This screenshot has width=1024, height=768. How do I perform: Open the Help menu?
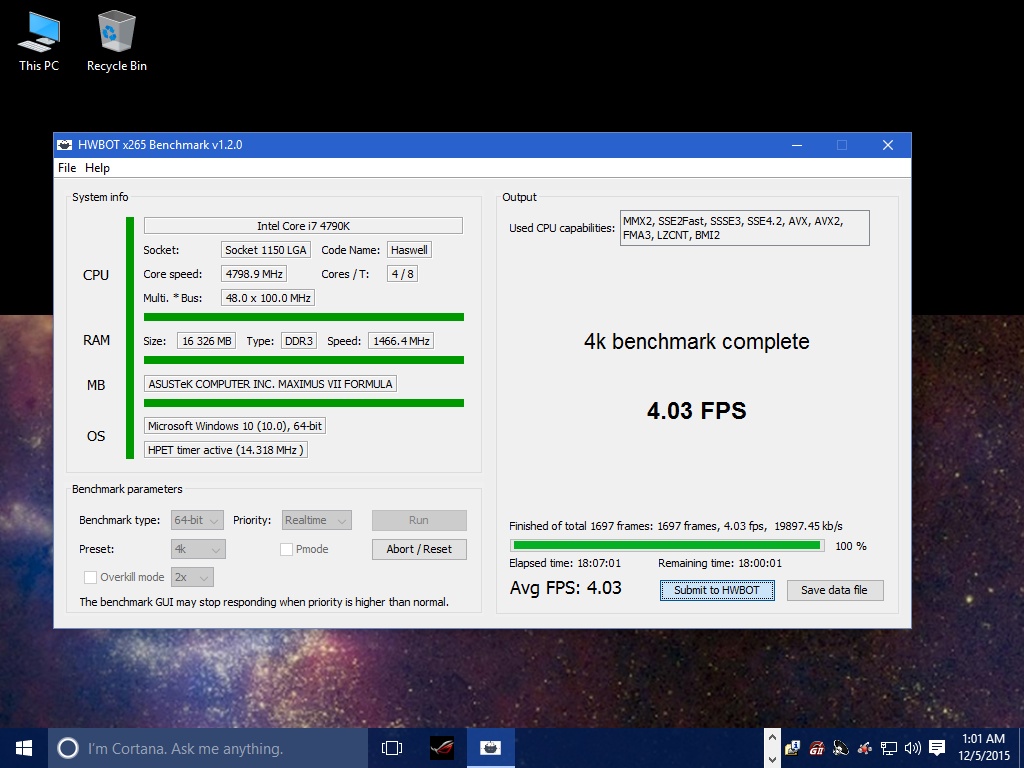tap(97, 168)
